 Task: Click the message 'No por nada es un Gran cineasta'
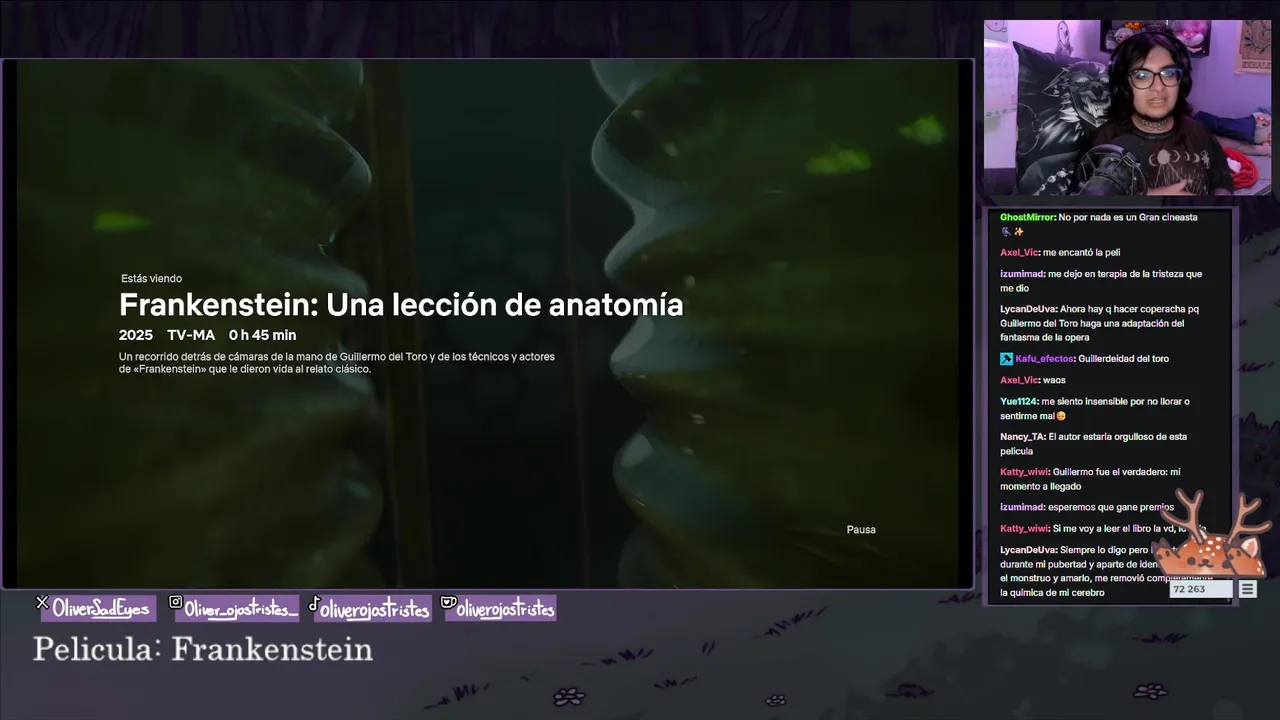[1128, 217]
